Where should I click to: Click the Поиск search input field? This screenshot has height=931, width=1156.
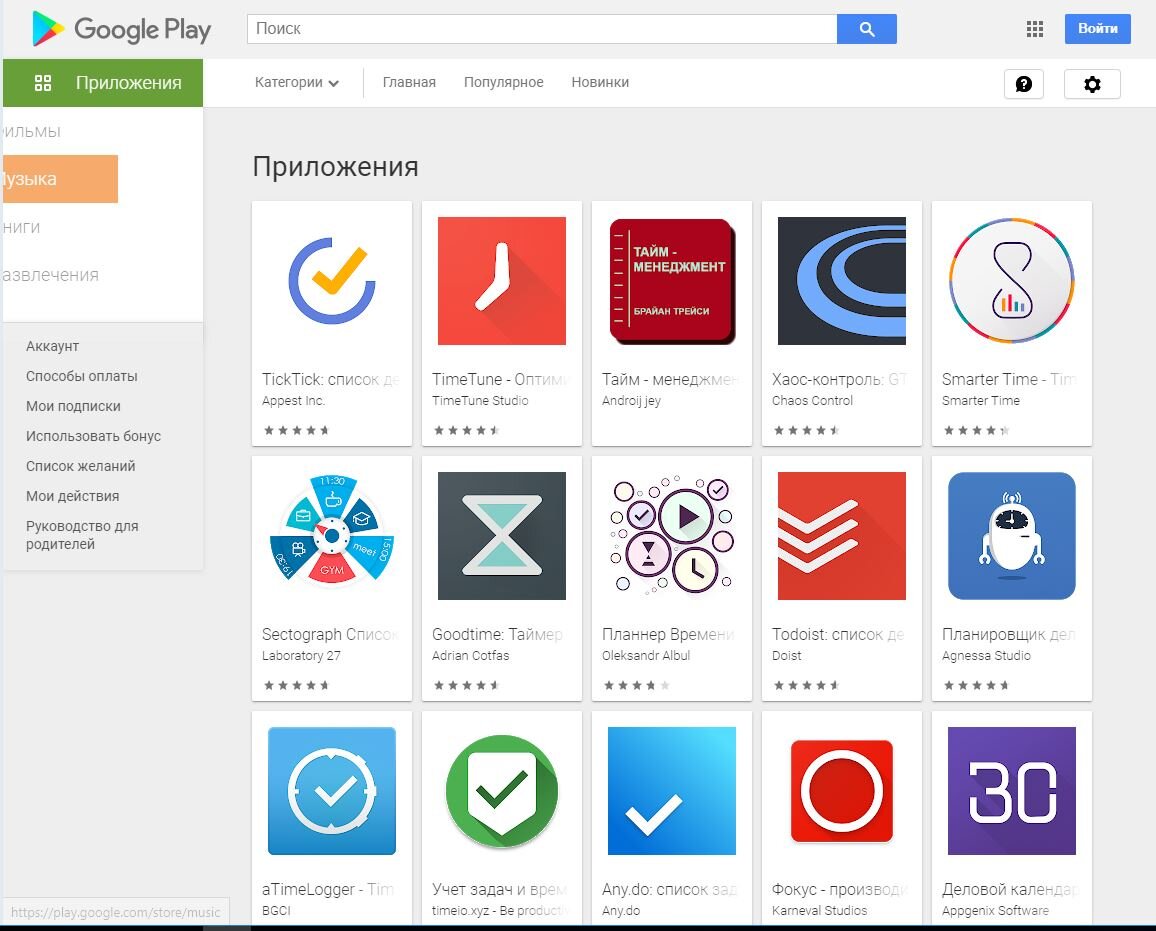[x=540, y=29]
